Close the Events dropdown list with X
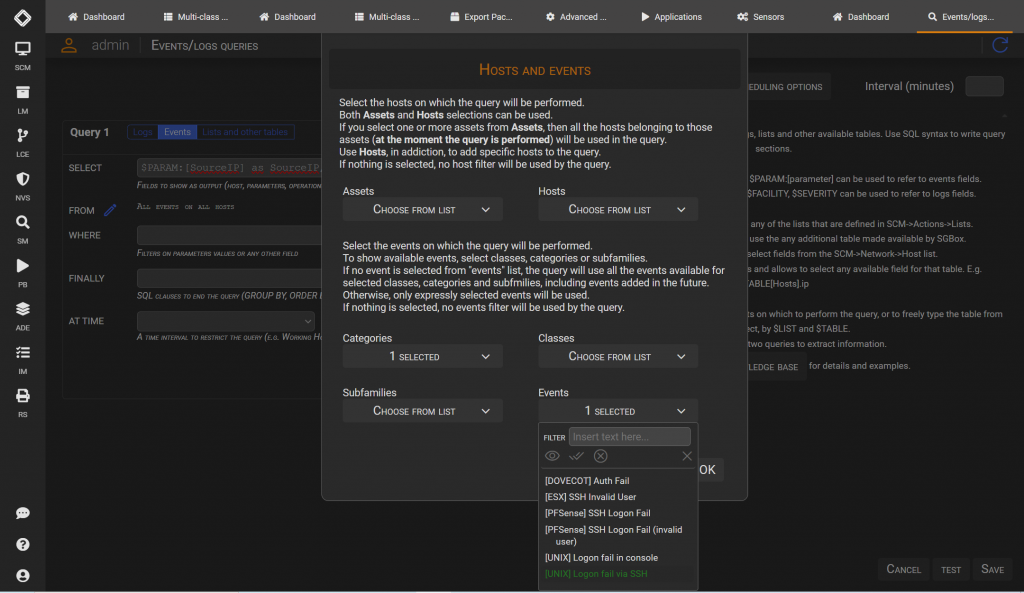Viewport: 1024px width, 593px height. 686,456
